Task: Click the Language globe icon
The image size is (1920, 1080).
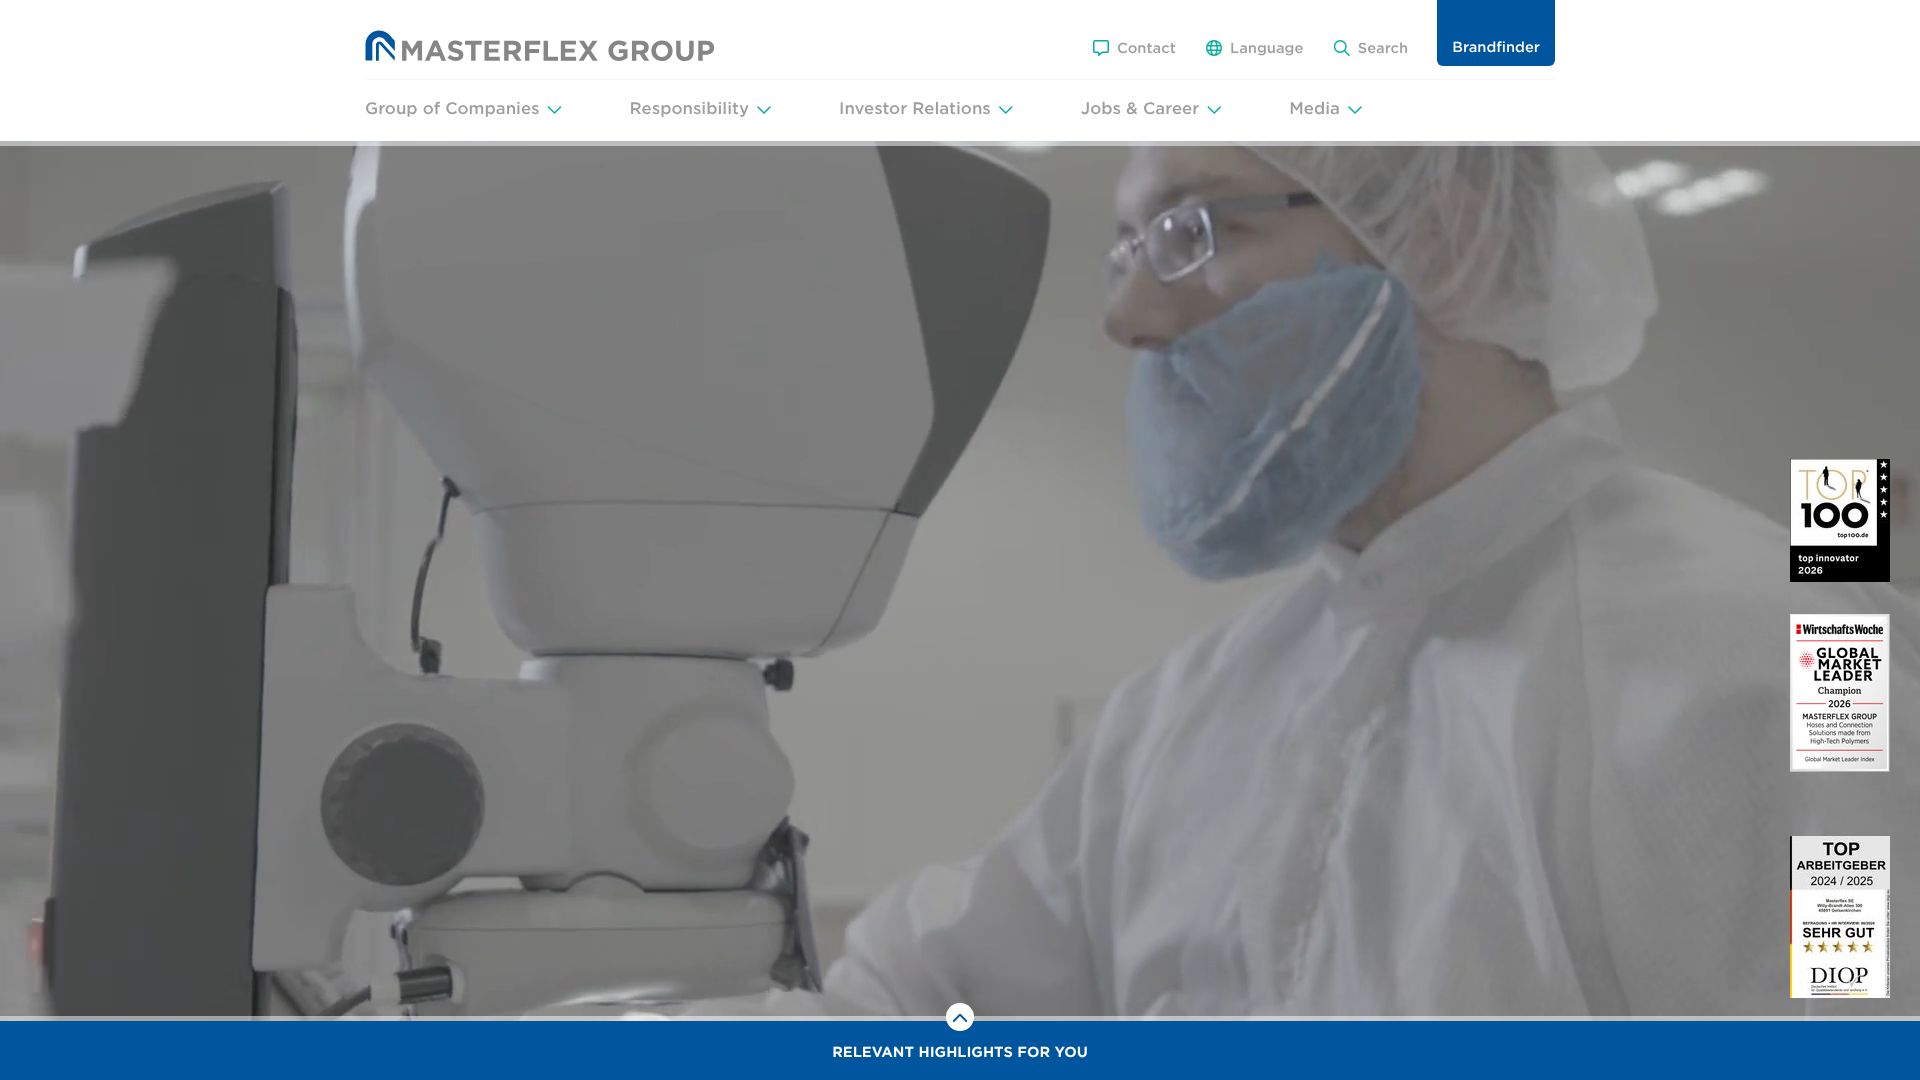Action: coord(1213,48)
